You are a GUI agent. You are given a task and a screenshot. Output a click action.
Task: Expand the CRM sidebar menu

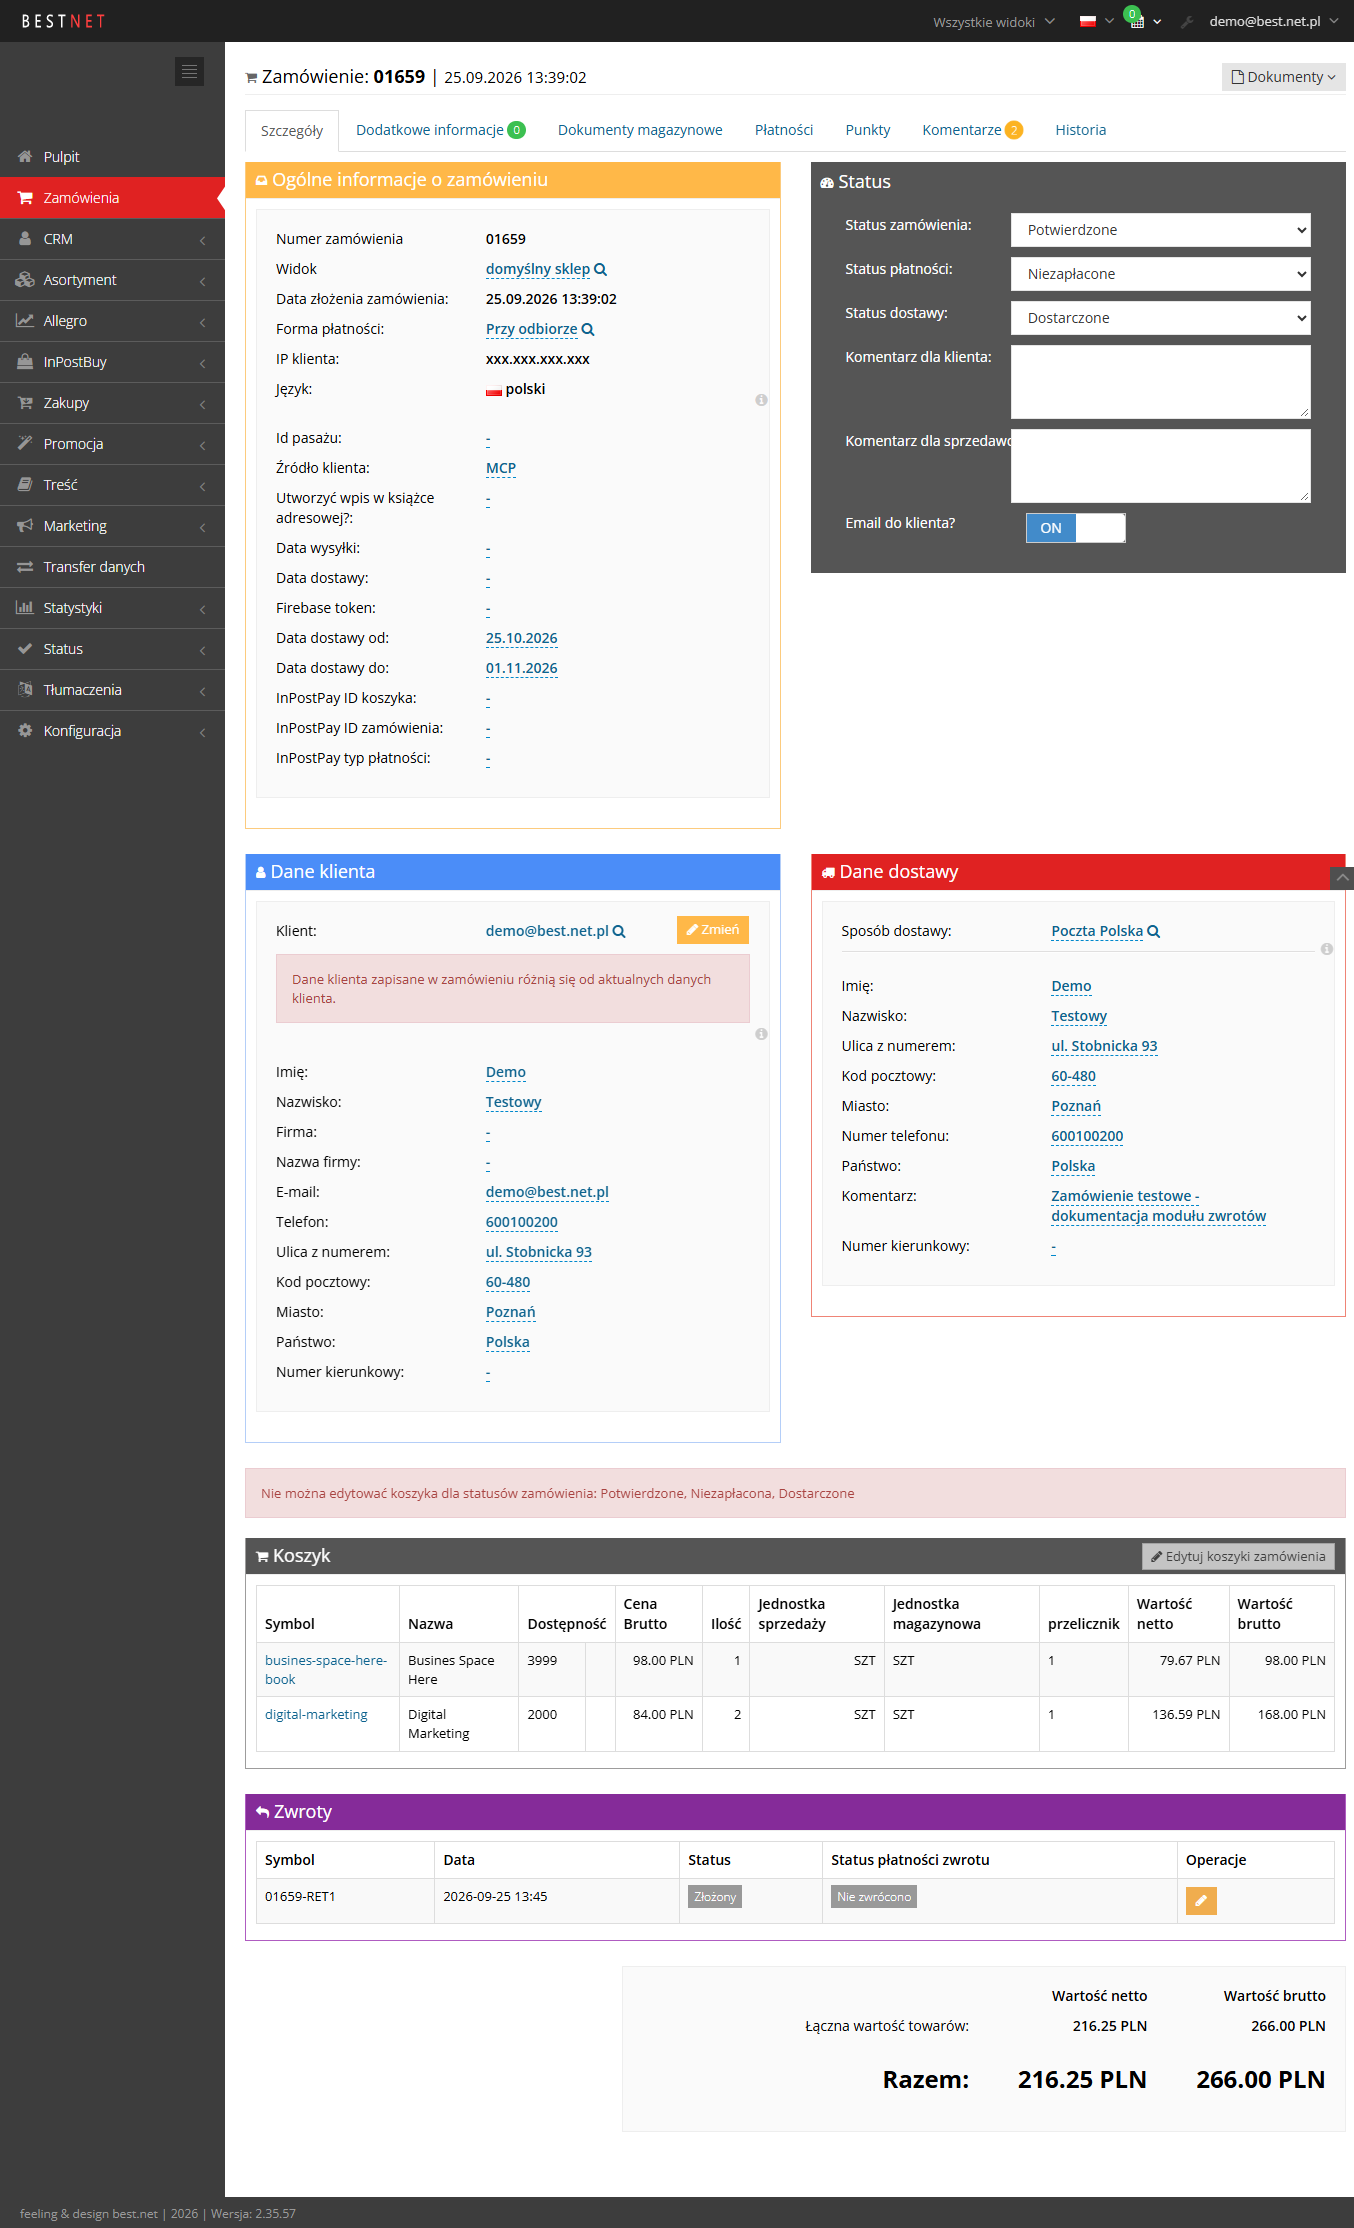point(112,239)
